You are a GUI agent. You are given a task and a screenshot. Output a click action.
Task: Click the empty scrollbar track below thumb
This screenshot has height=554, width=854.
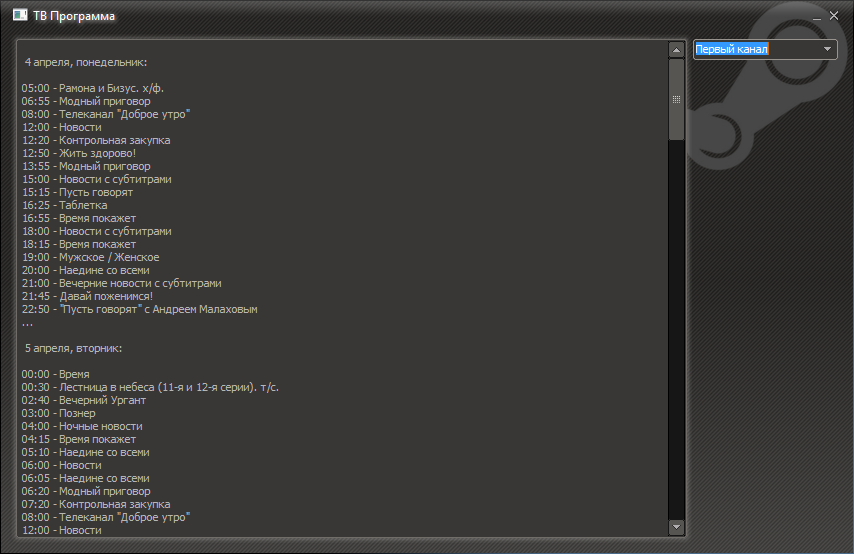pos(676,330)
